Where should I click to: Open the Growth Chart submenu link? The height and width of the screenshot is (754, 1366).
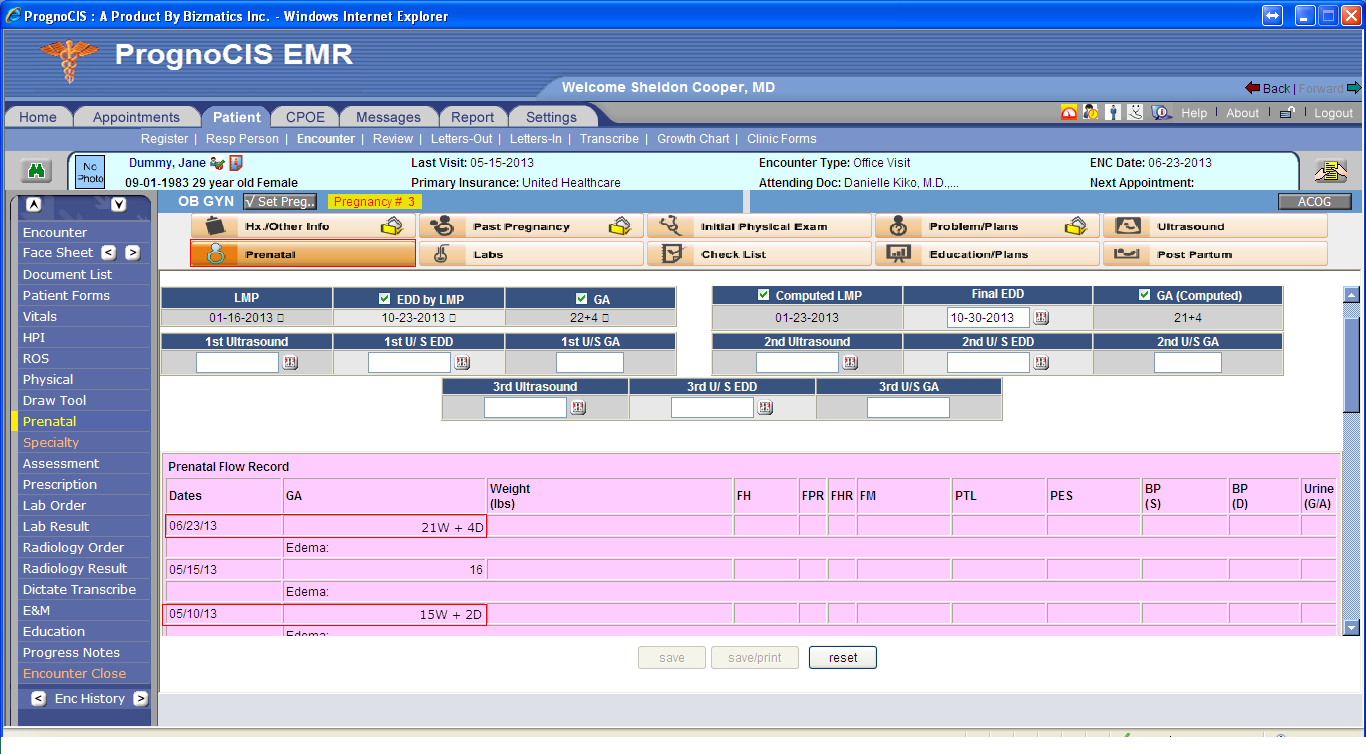[693, 139]
